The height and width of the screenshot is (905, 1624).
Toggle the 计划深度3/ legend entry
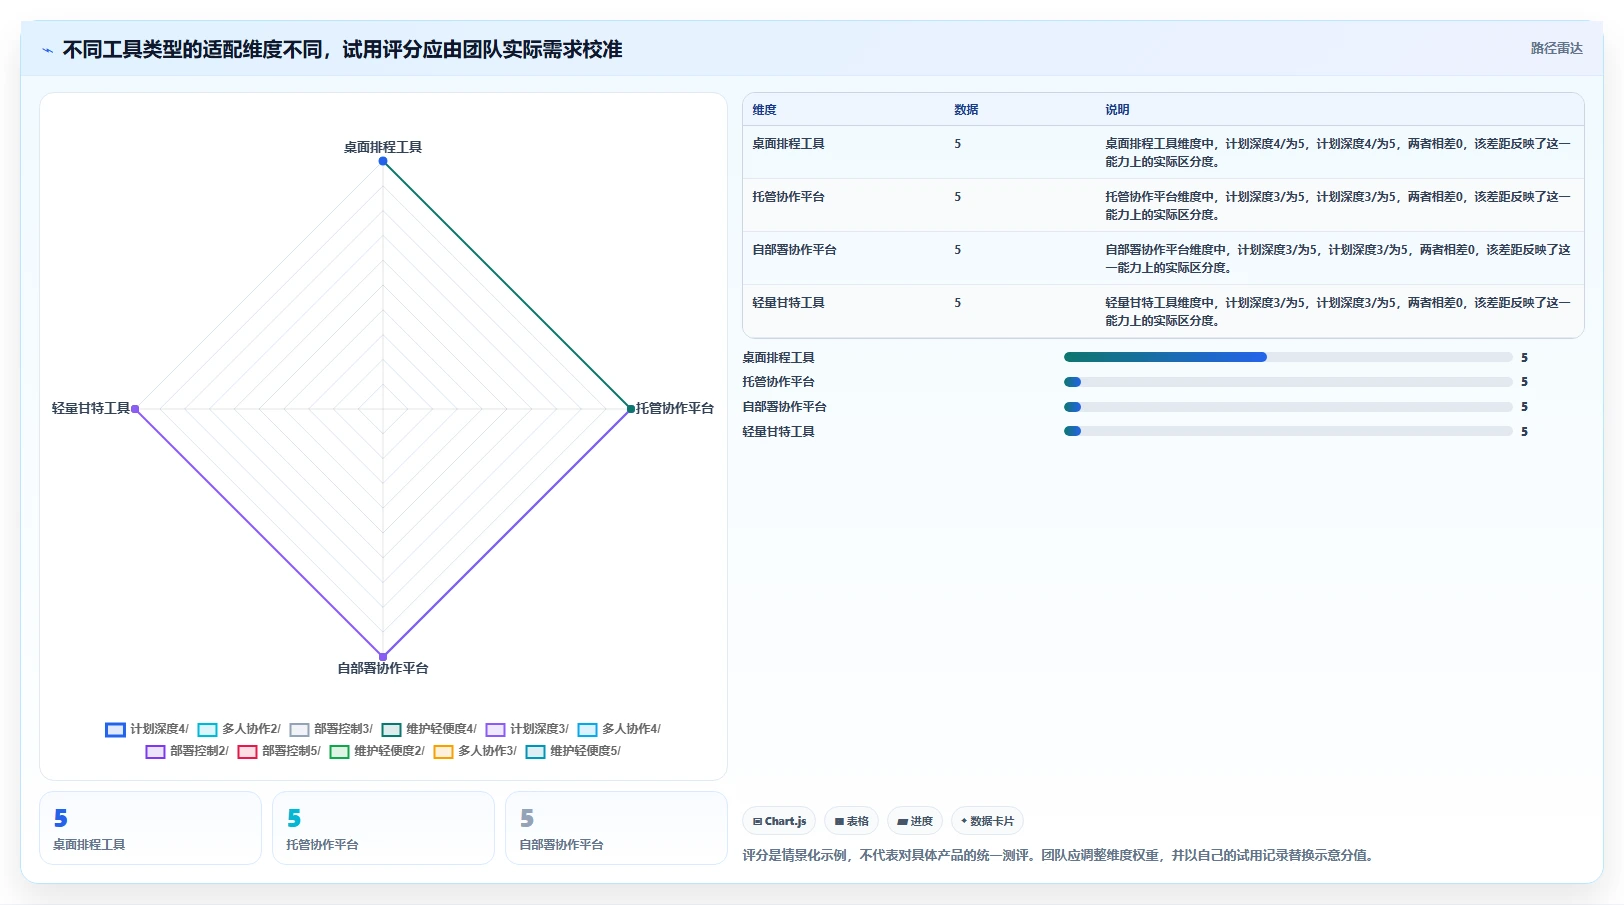click(x=527, y=729)
